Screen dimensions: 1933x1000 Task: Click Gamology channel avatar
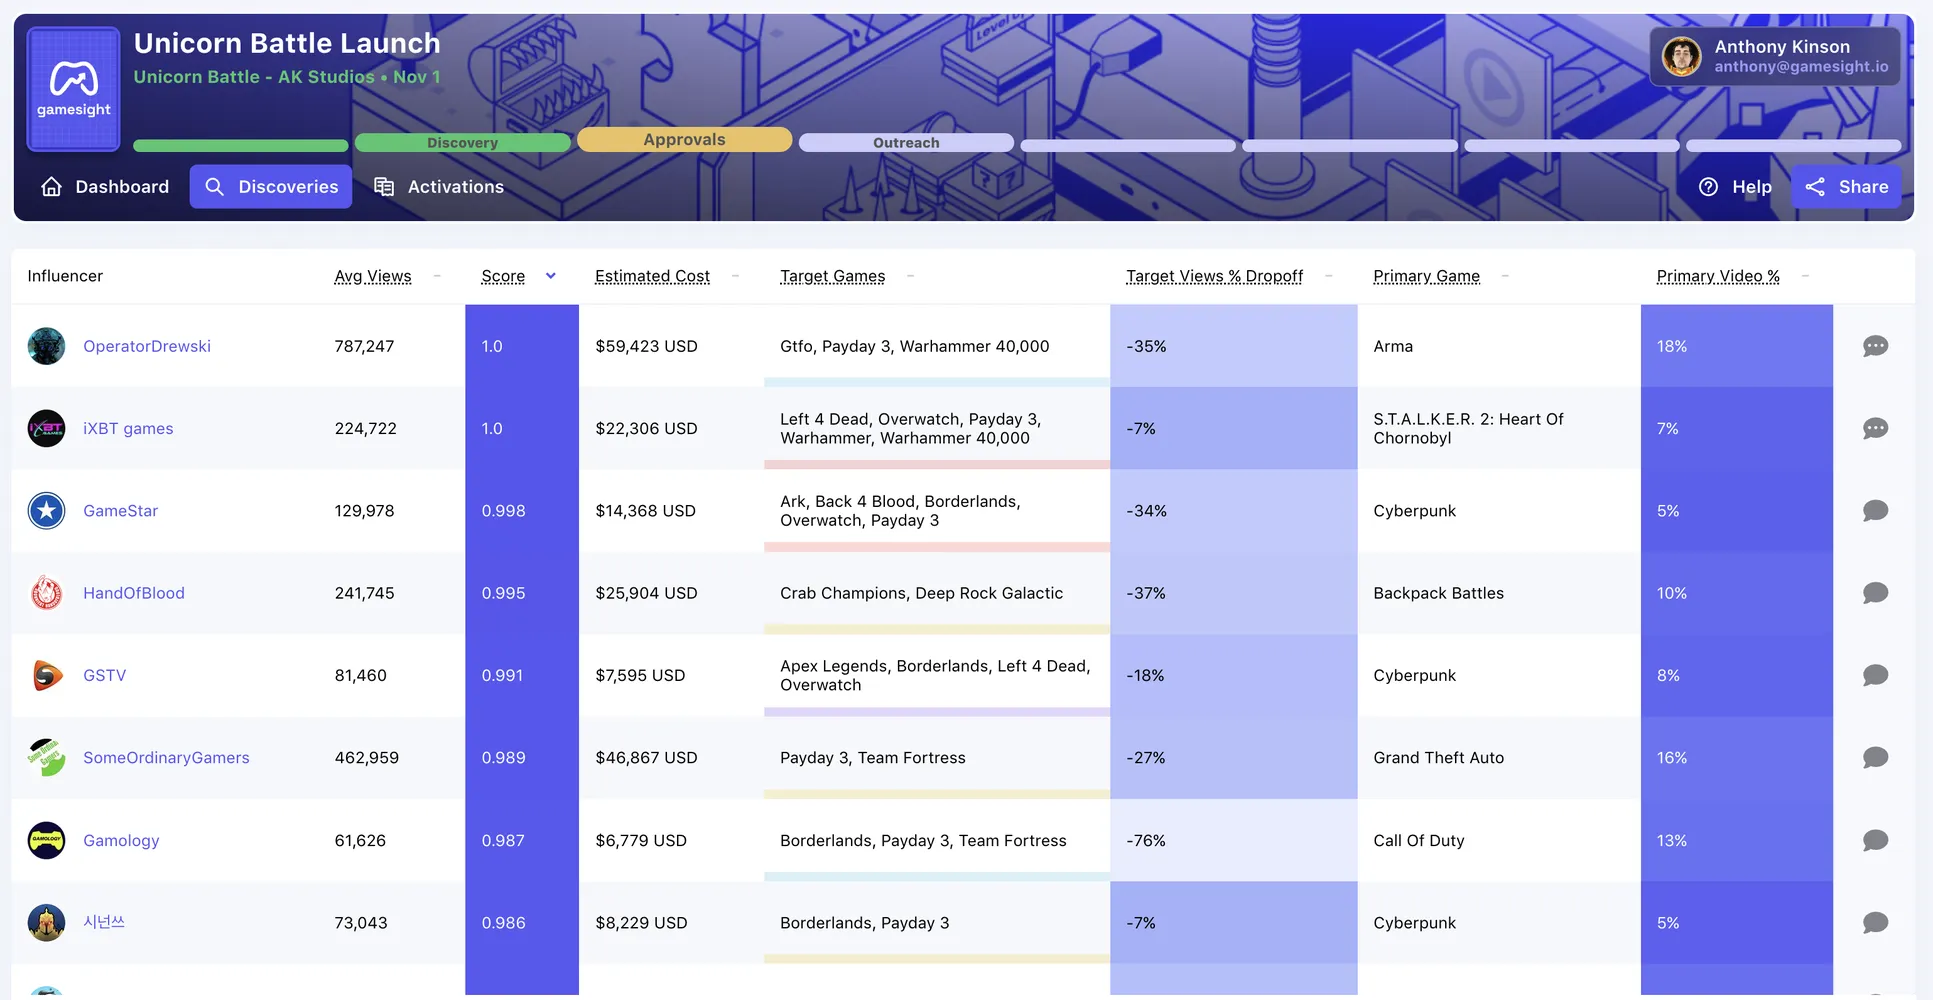[46, 840]
